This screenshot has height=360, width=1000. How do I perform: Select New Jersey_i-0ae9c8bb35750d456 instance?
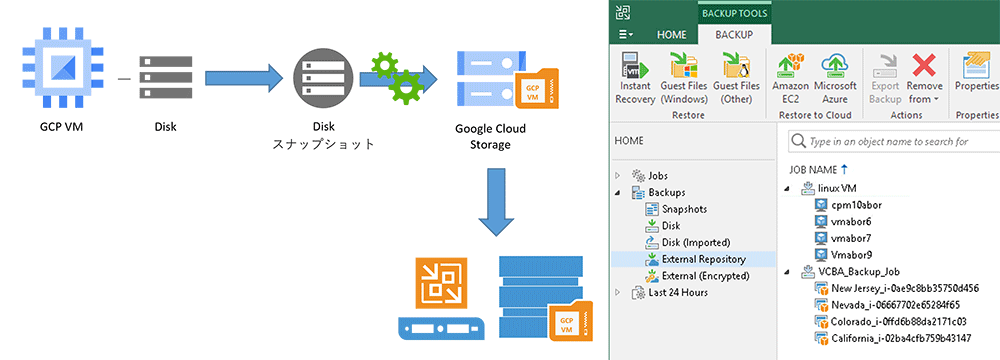(x=905, y=288)
